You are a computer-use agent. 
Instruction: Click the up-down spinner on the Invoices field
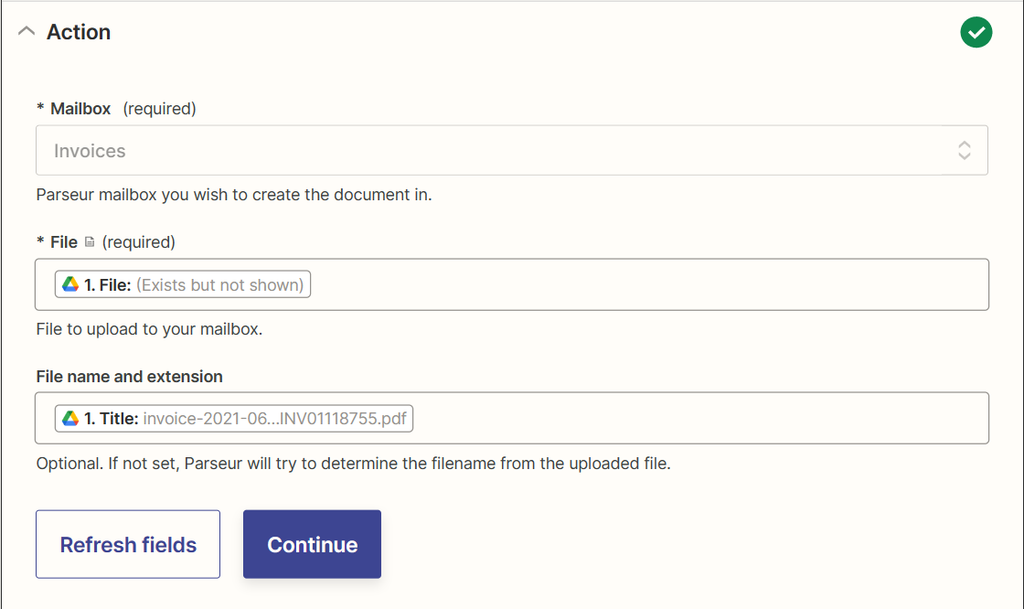pos(964,150)
